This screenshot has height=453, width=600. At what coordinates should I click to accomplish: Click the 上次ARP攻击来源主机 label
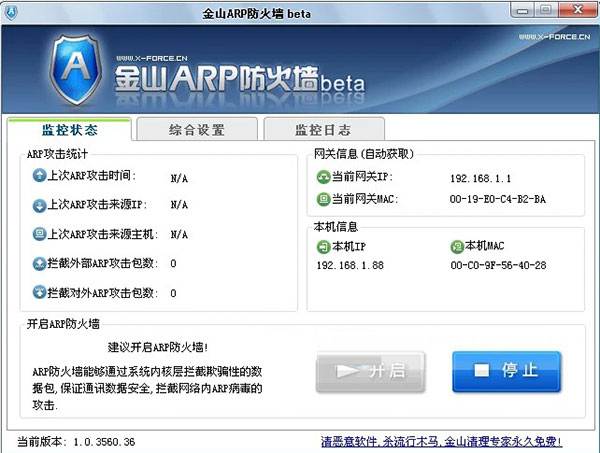click(103, 234)
